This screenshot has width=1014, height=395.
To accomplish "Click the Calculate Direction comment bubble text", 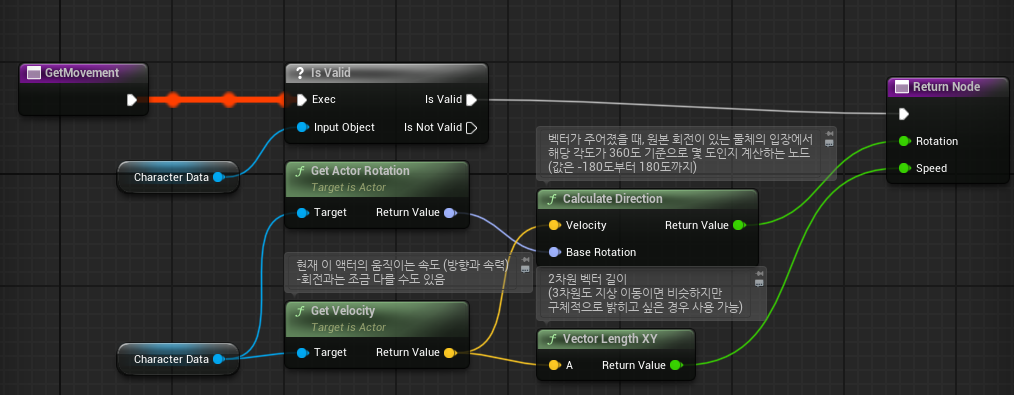I will pyautogui.click(x=681, y=154).
